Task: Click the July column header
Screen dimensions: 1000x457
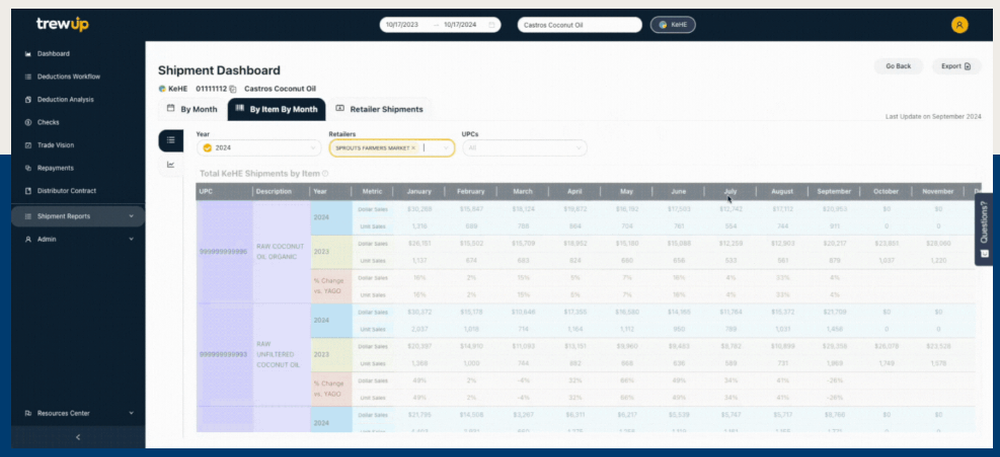Action: click(x=730, y=191)
